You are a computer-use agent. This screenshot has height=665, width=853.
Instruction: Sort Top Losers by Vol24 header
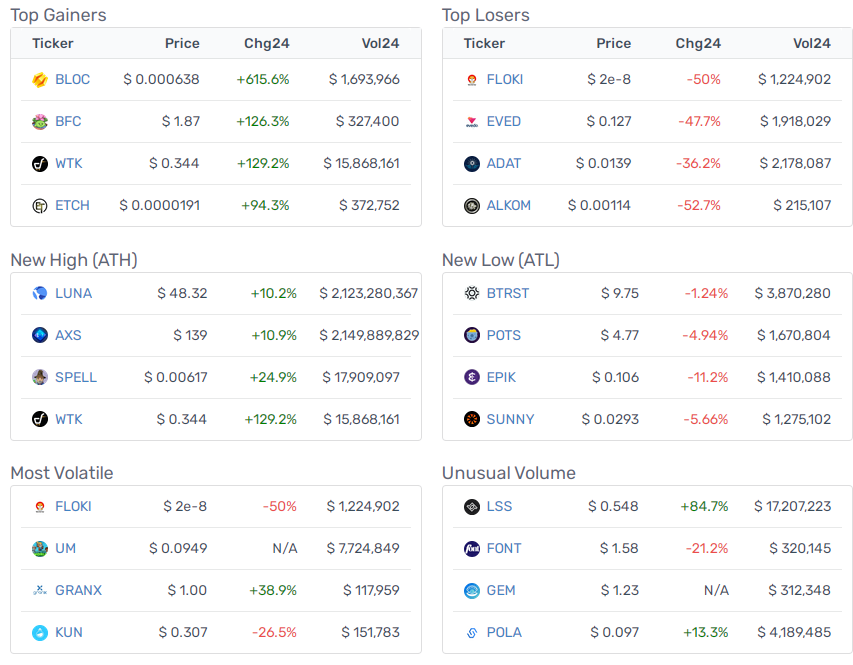tap(812, 44)
